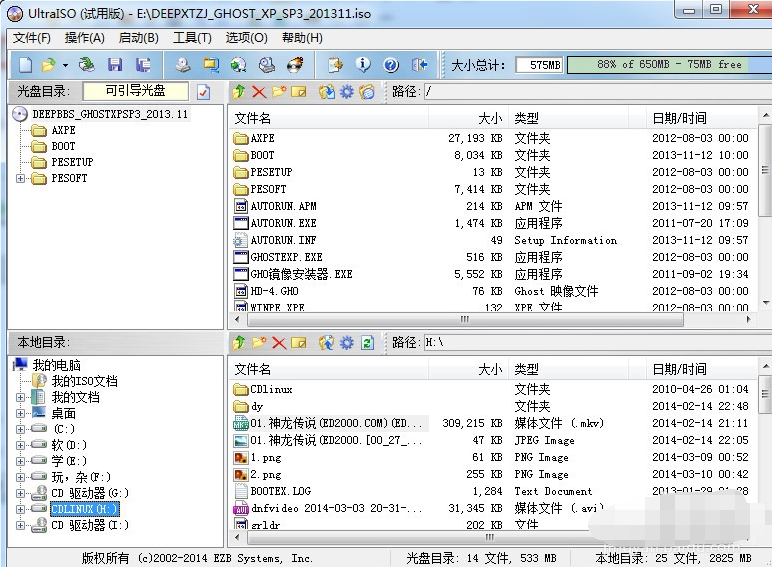Click 日期/时间 column header in lower pane
The image size is (772, 567).
(679, 369)
